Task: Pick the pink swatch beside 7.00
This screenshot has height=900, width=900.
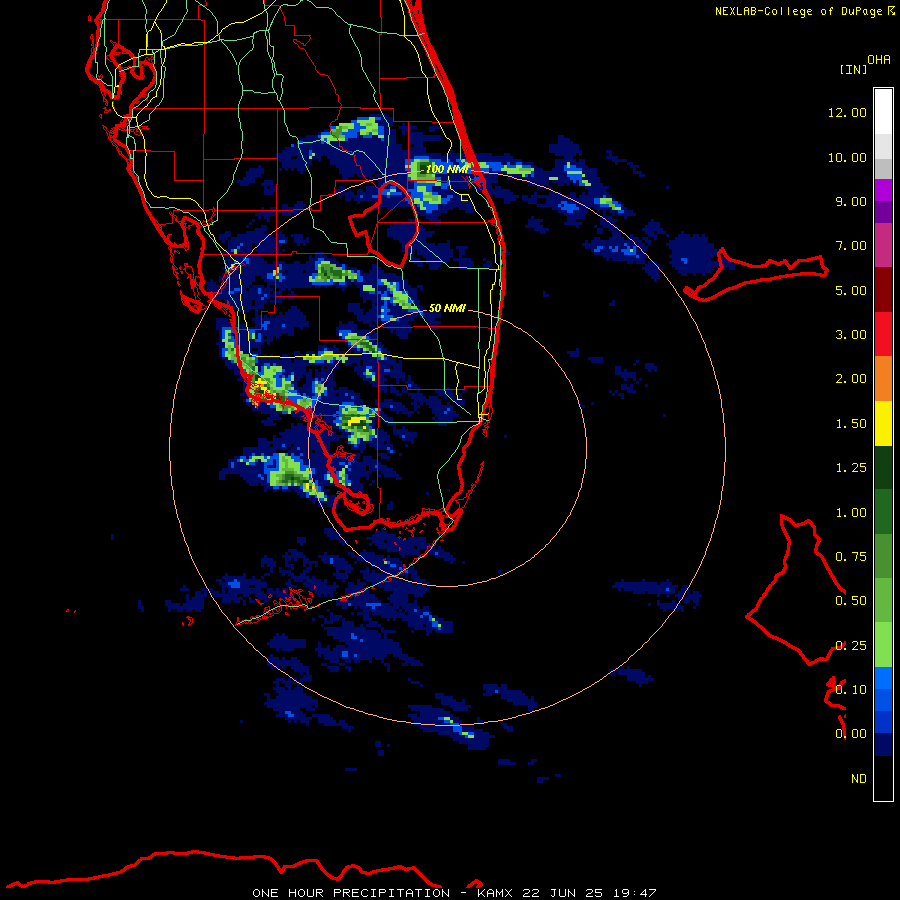Action: pos(883,245)
